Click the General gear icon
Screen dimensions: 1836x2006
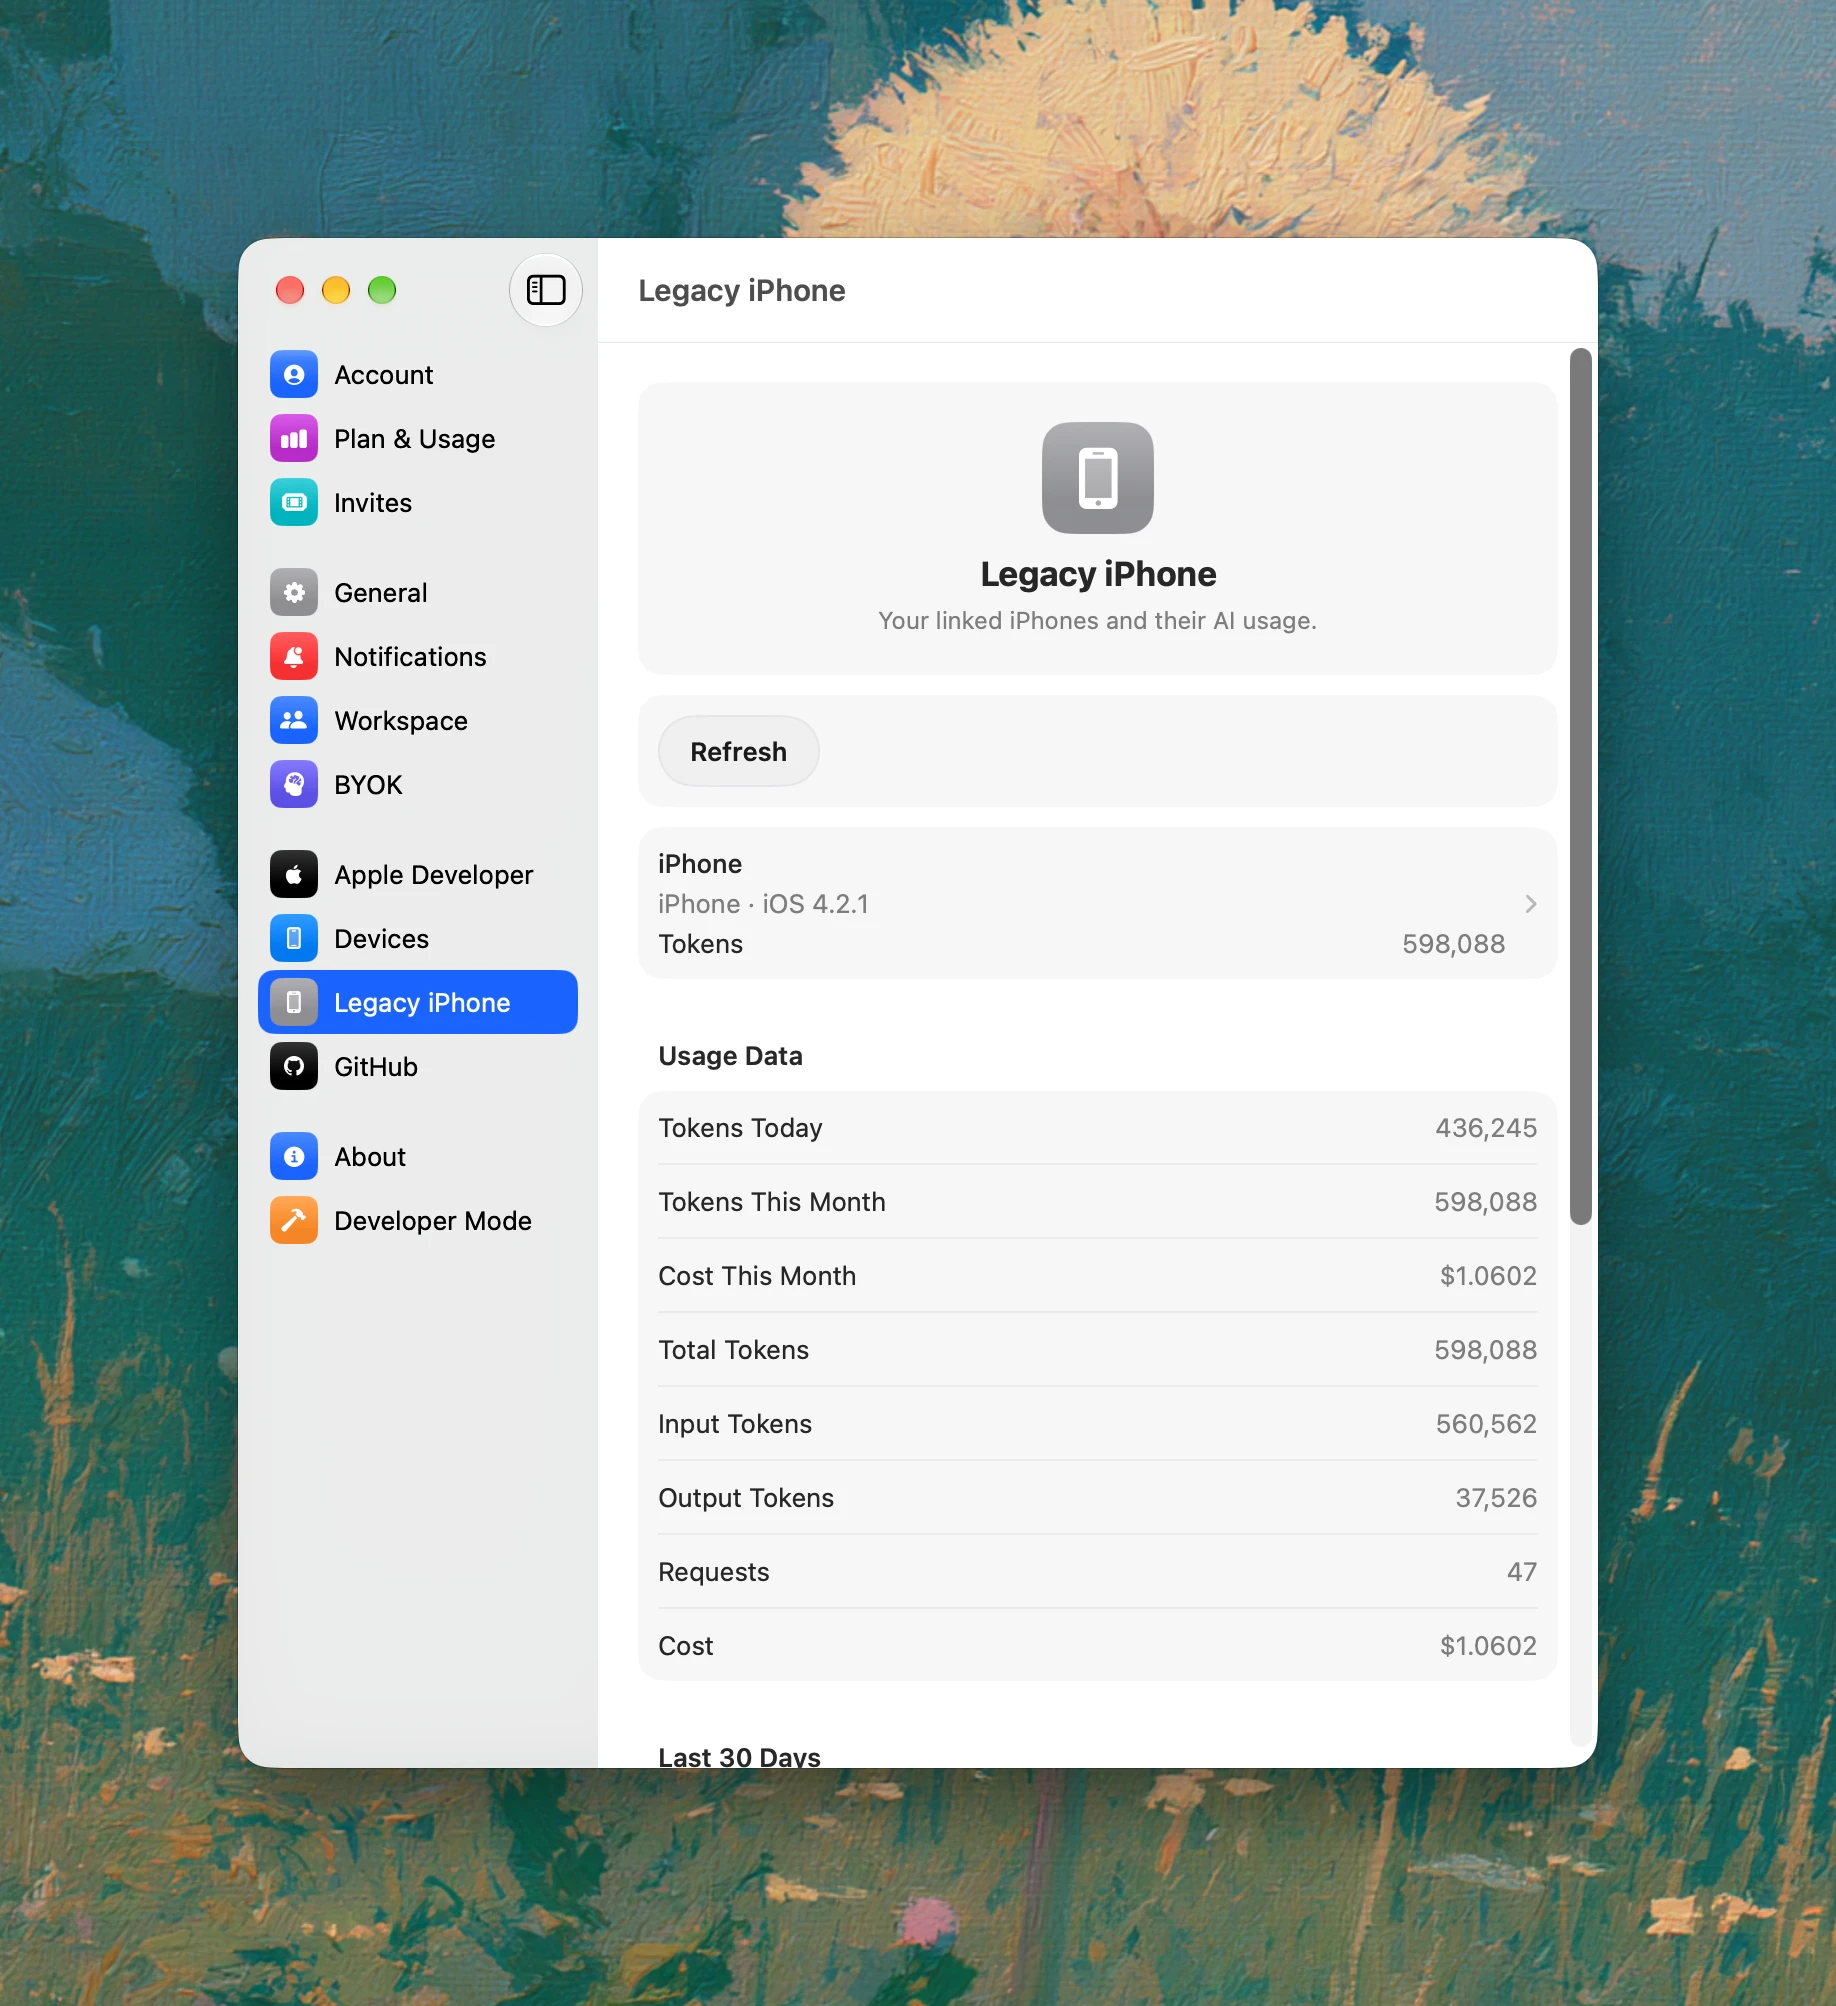tap(294, 593)
